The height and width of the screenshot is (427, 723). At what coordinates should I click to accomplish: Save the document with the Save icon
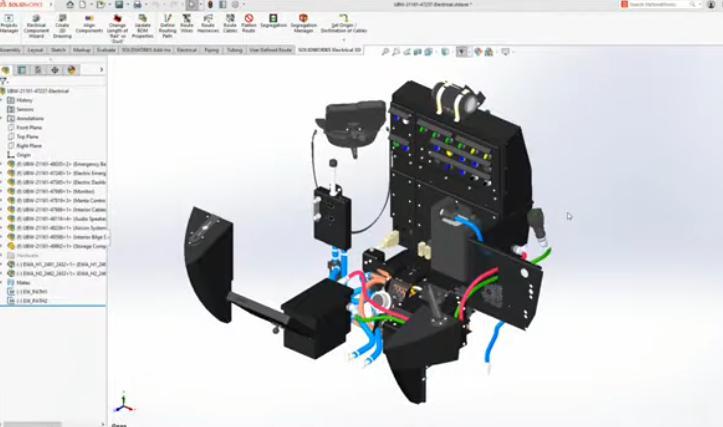[119, 5]
